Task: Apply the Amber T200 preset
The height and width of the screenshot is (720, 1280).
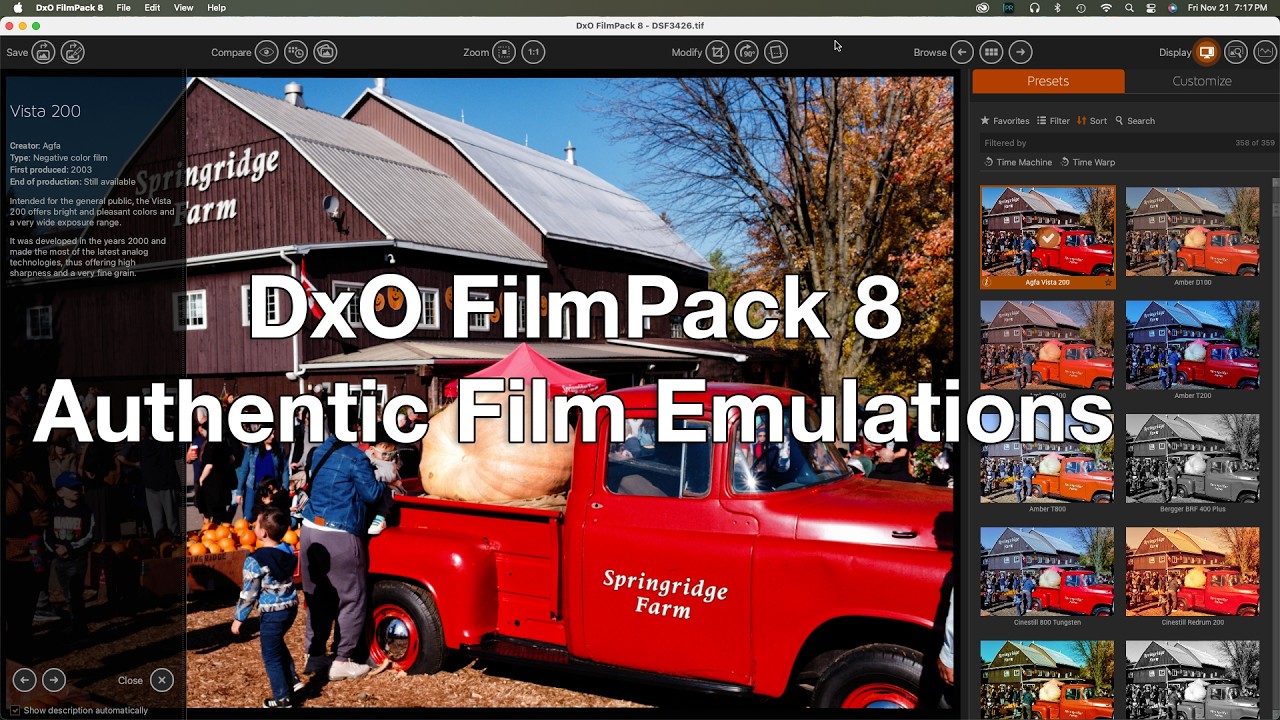Action: (x=1192, y=345)
